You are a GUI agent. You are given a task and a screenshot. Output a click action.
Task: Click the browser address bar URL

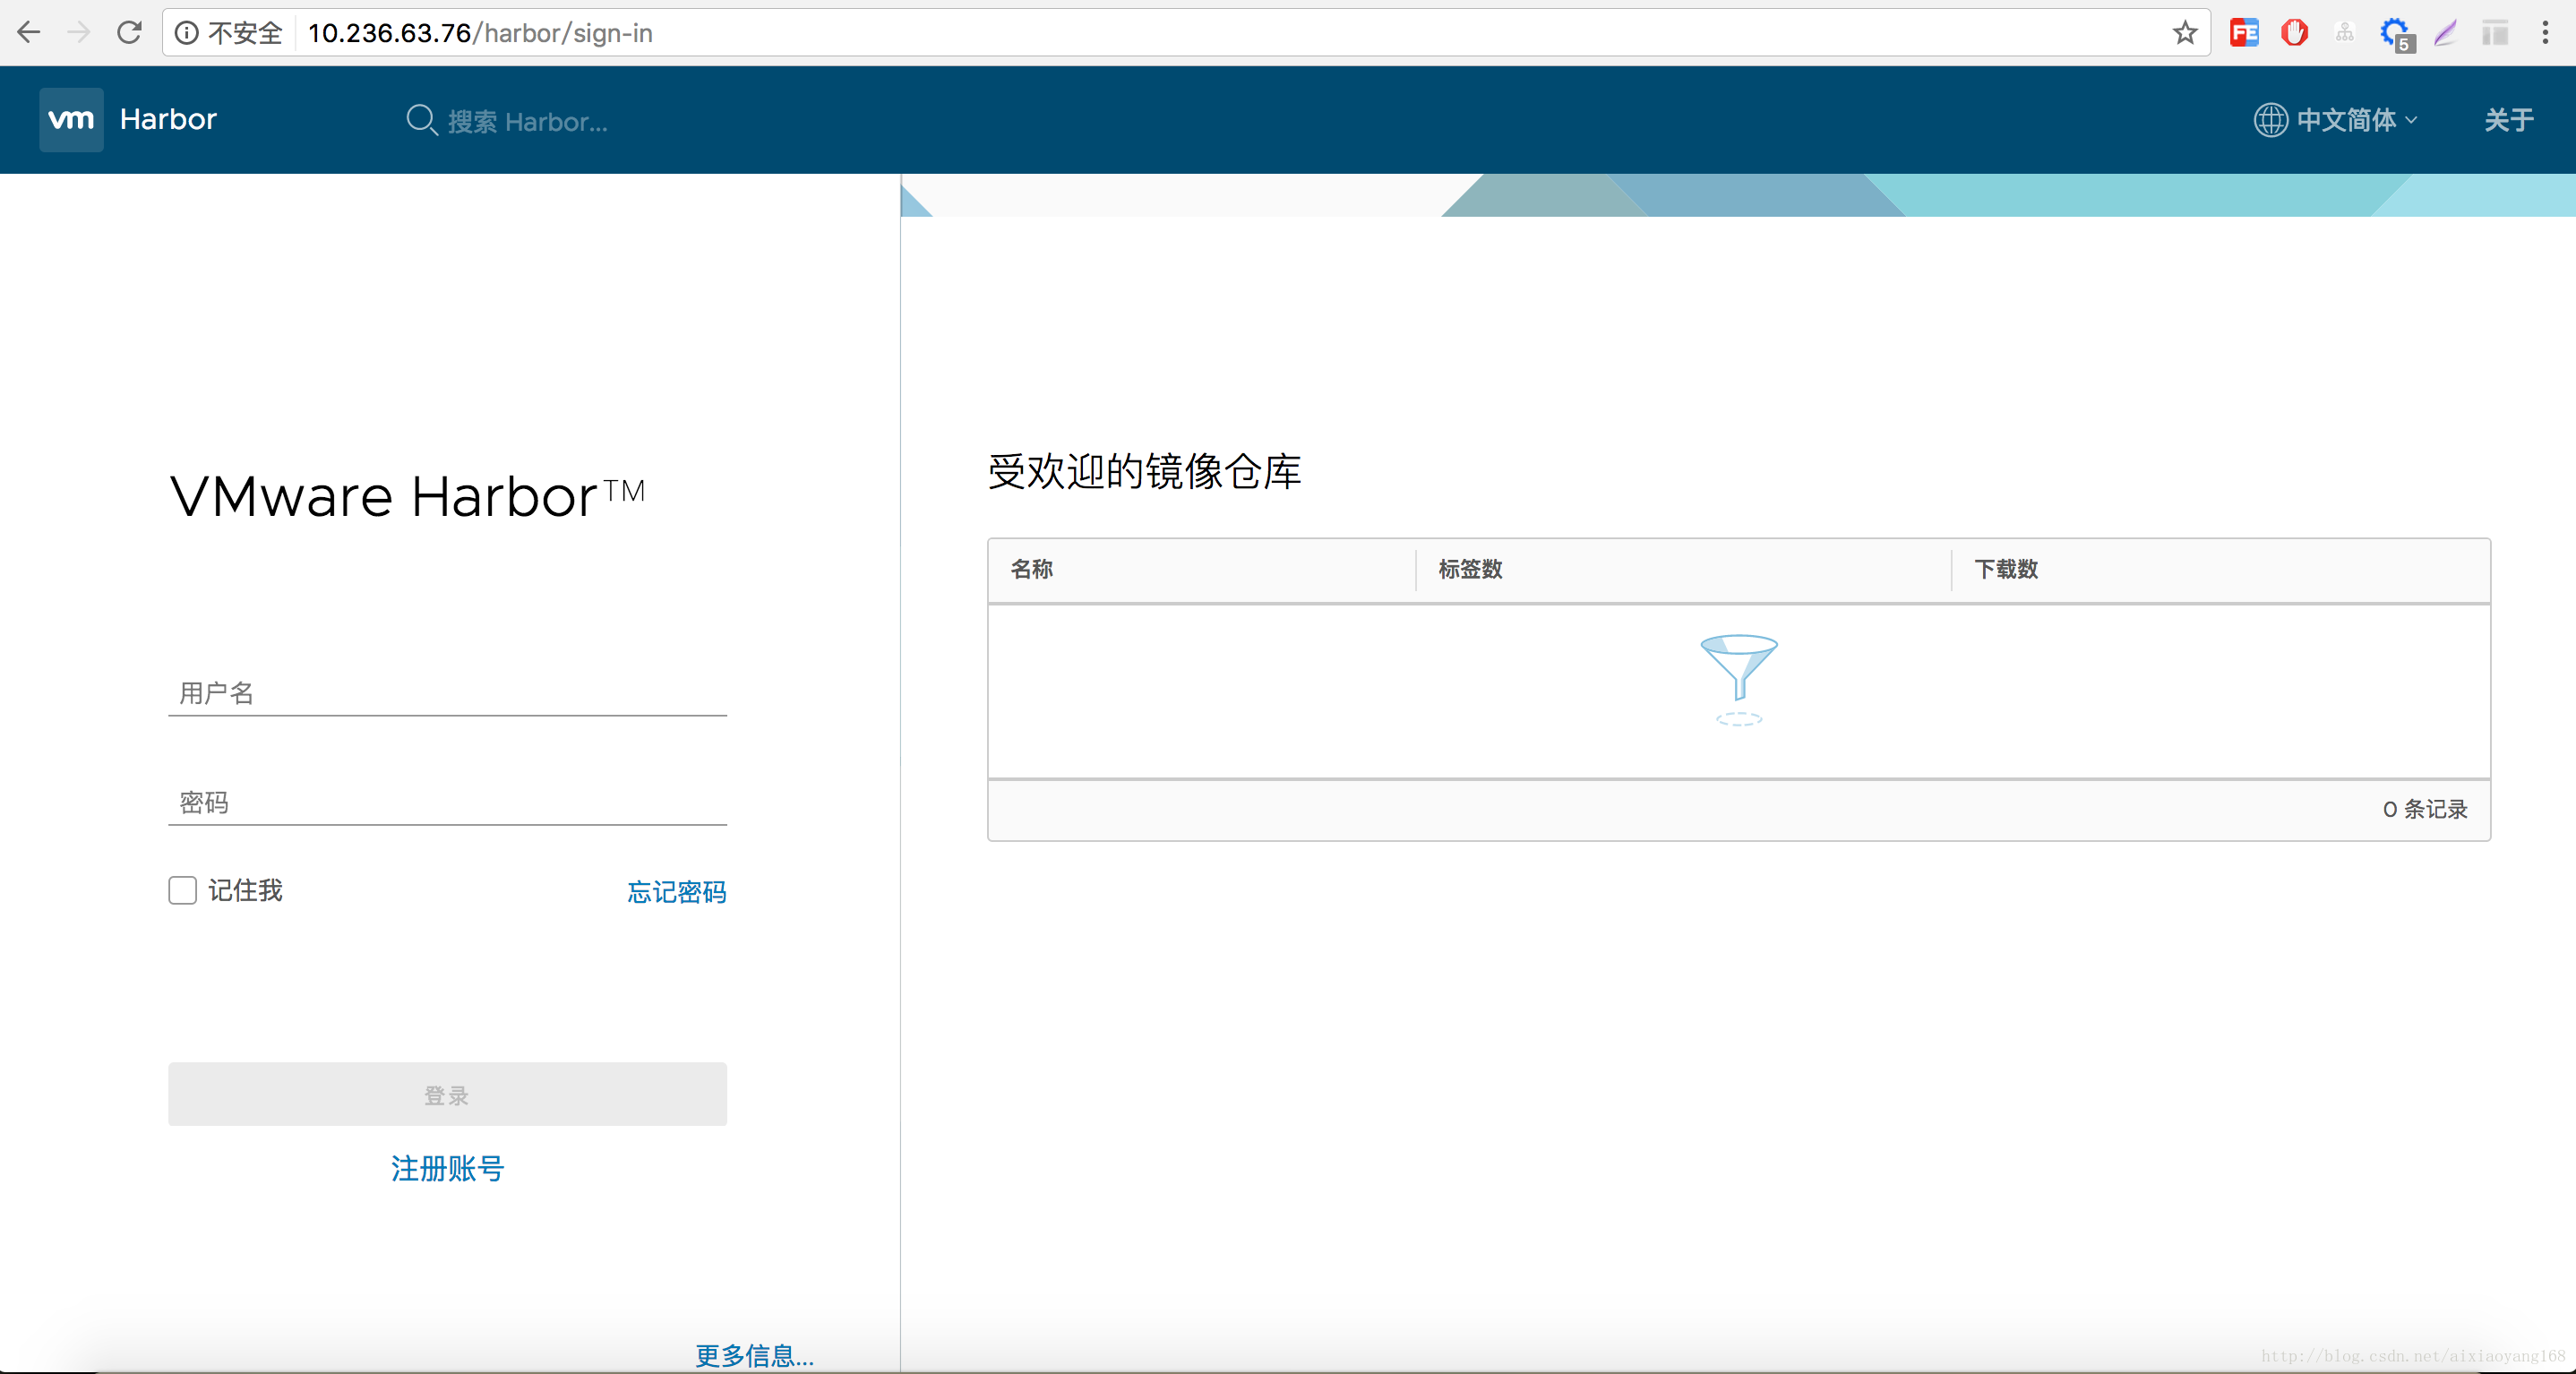point(480,33)
